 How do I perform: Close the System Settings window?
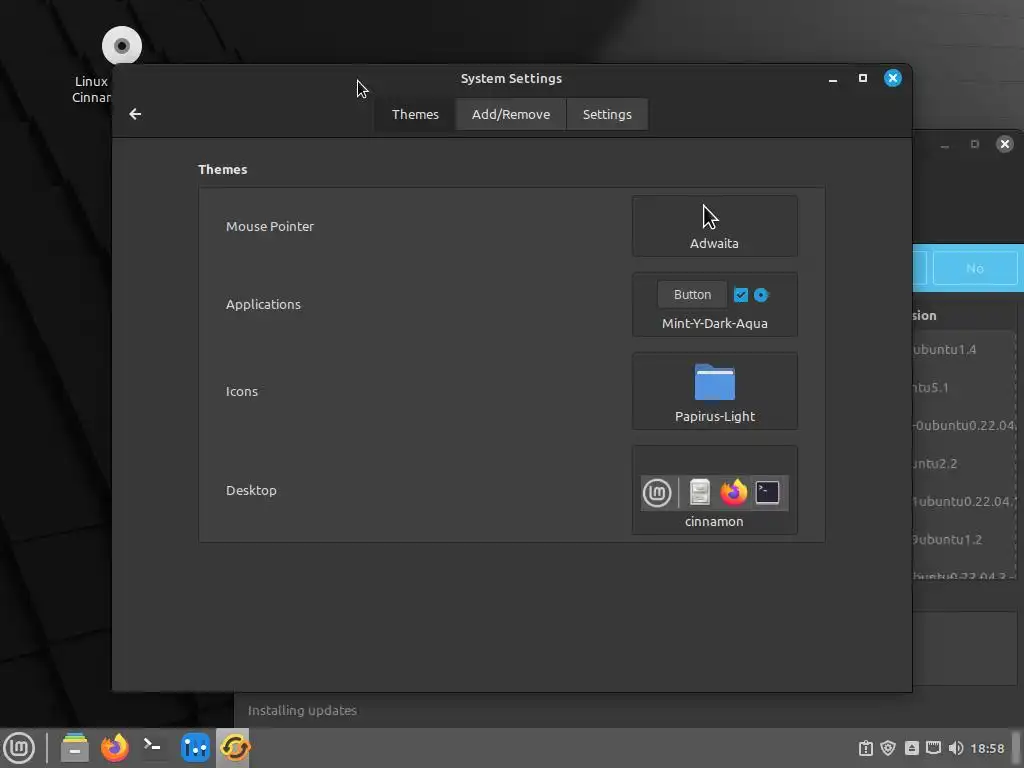[x=893, y=78]
